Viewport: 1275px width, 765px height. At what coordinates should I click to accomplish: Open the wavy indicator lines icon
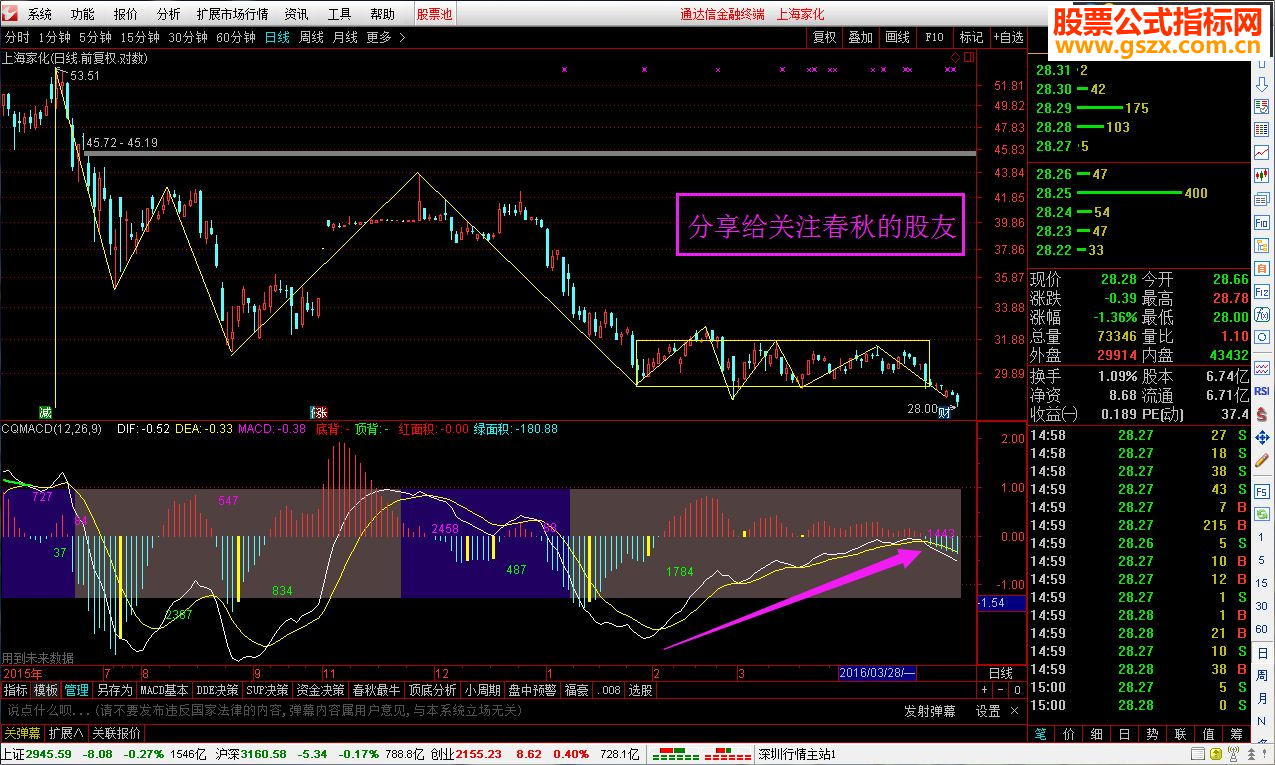coord(1262,367)
